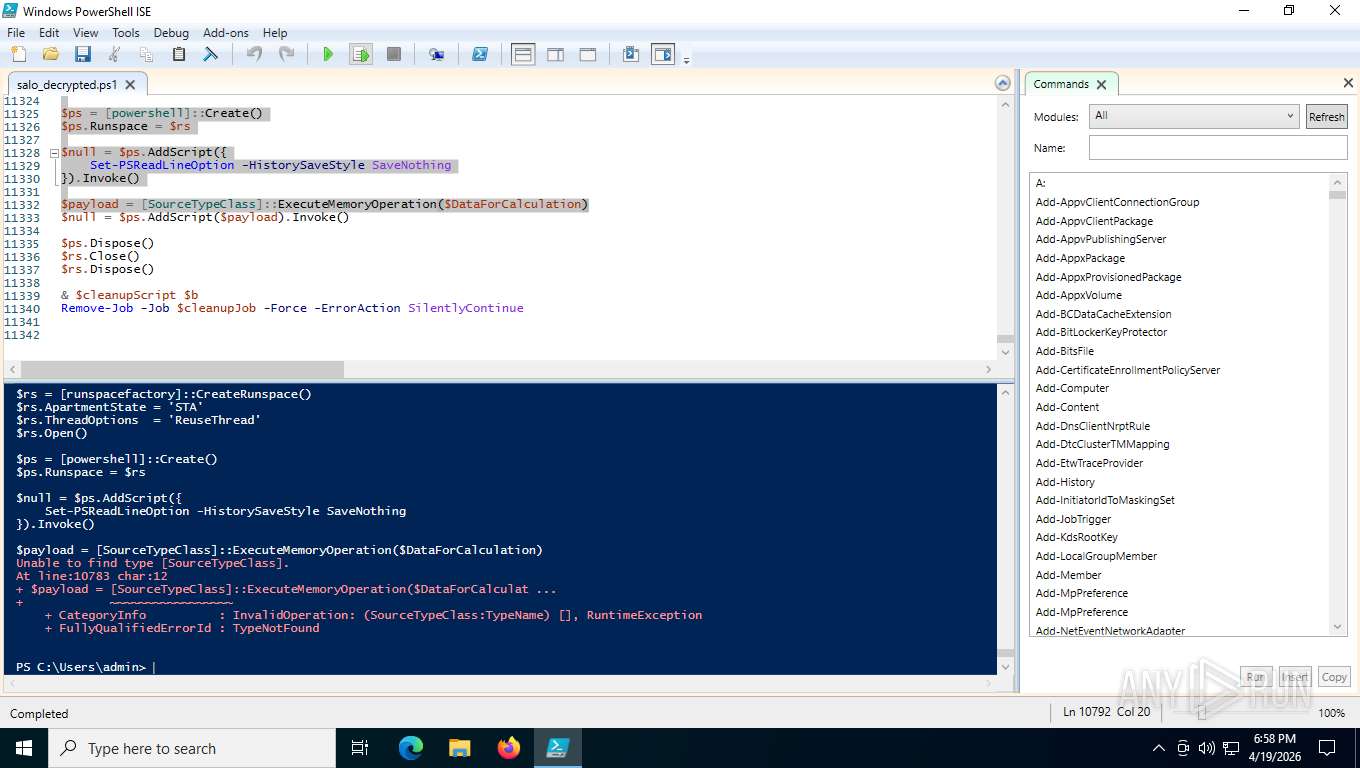Click the script editor horizontal scrollbar thumb

tap(180, 370)
